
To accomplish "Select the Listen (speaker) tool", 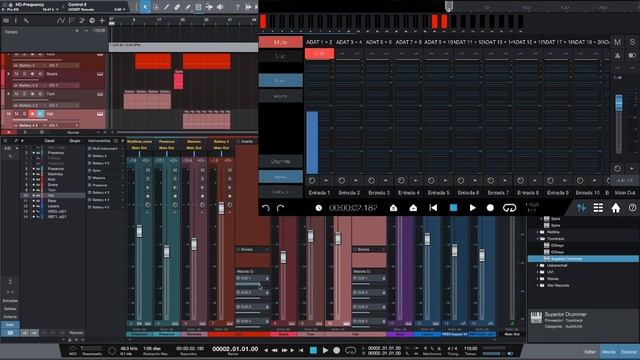I will (220, 7).
